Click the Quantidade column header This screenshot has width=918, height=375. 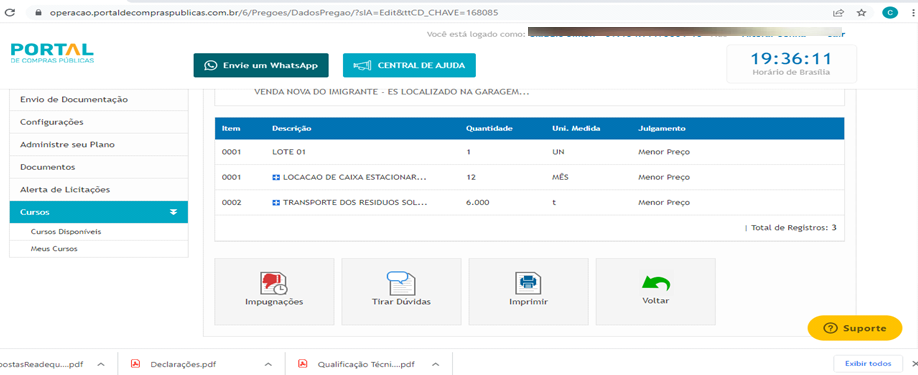(x=489, y=128)
